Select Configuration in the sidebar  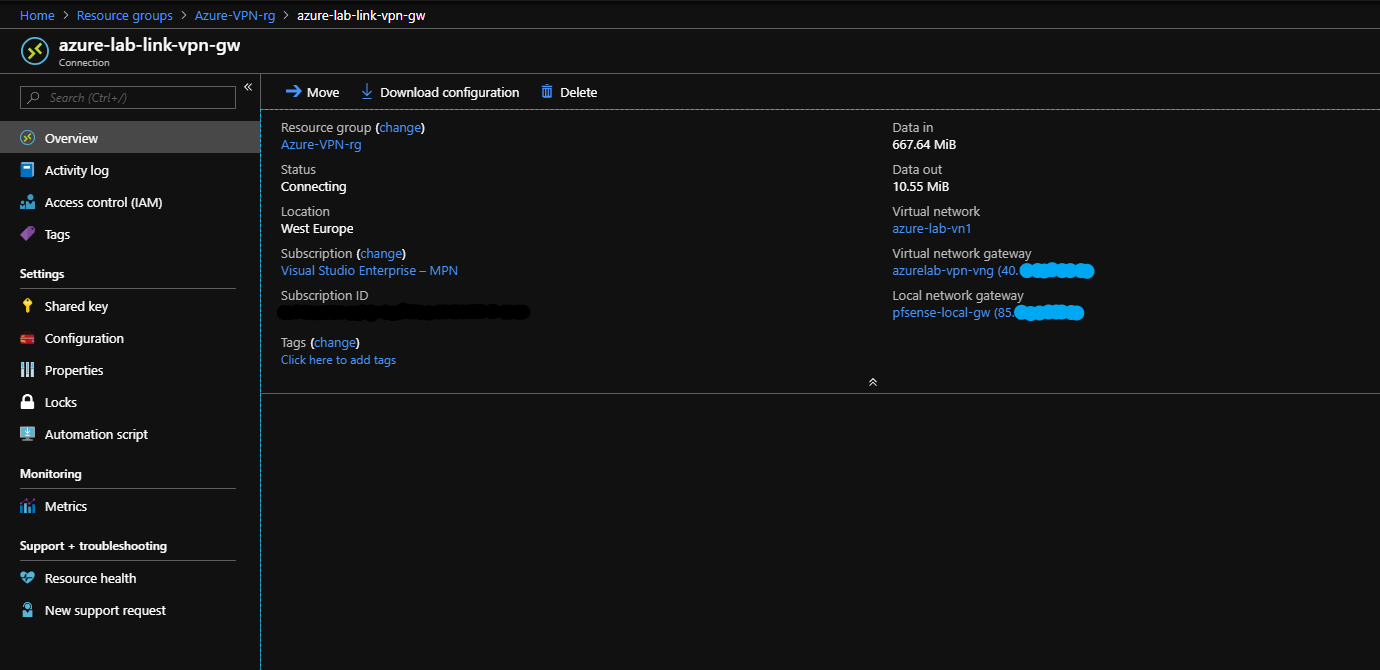(84, 338)
